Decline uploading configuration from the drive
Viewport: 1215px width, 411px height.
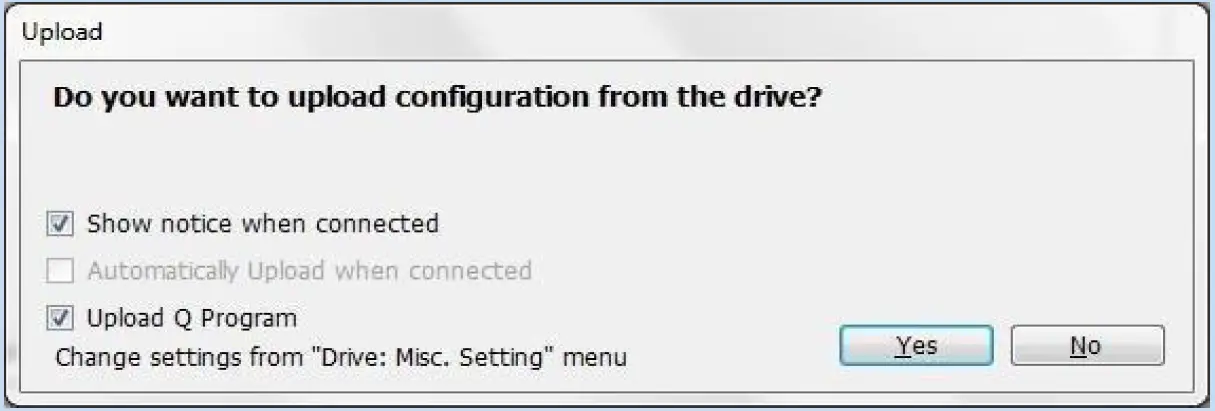click(x=1087, y=346)
